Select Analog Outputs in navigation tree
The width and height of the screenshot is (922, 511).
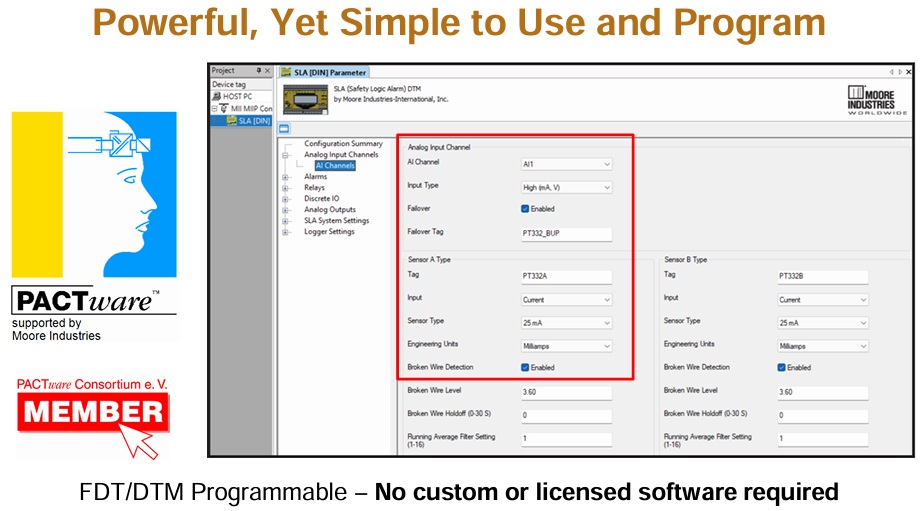point(330,209)
